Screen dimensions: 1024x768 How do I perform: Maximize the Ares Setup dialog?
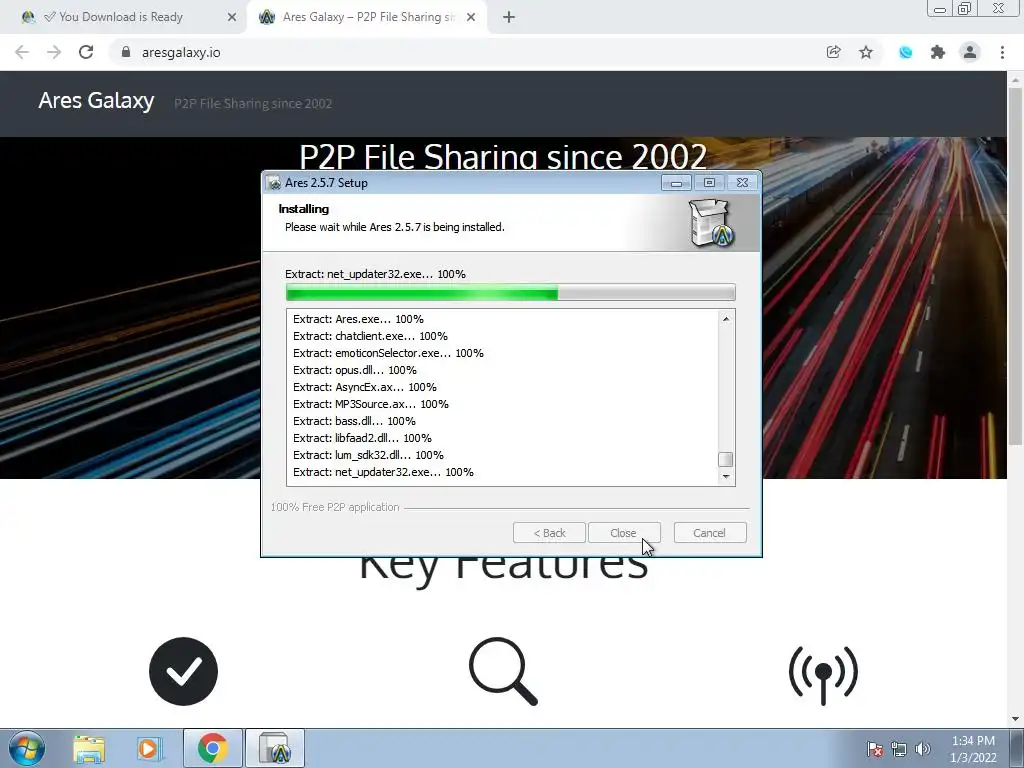click(709, 183)
